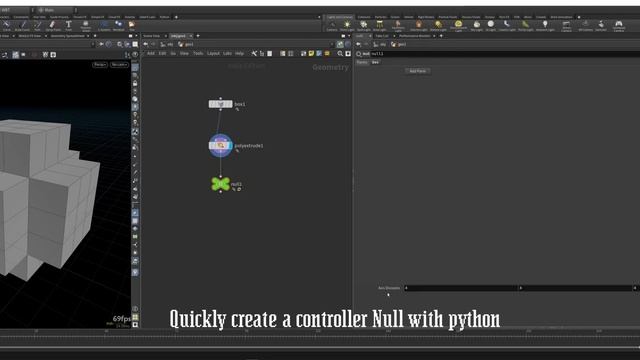Create a Distant Light from the shelf
Viewport: 640px width, 360px height.
[438, 26]
